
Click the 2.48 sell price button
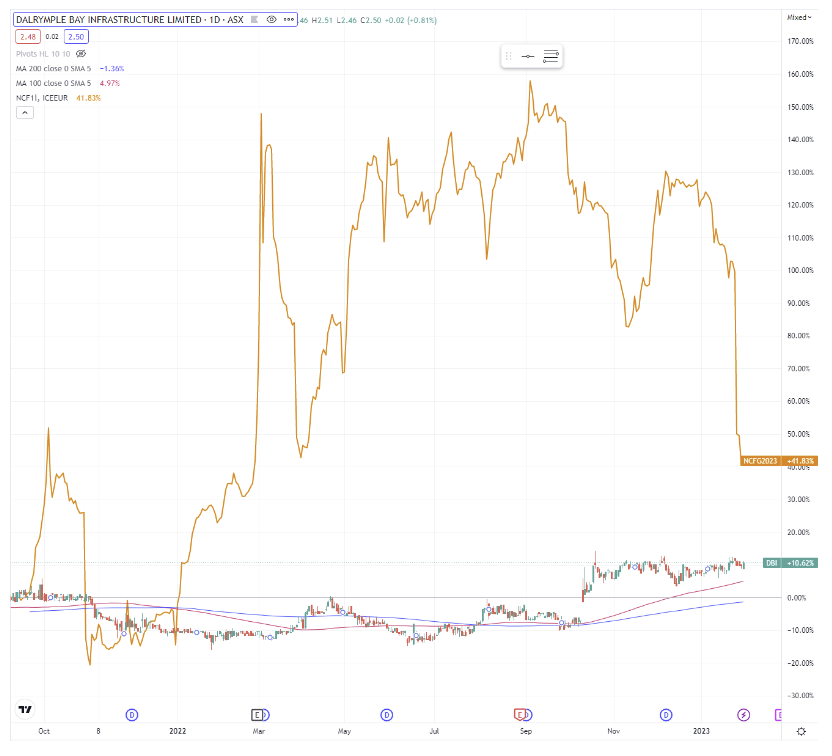coord(28,37)
